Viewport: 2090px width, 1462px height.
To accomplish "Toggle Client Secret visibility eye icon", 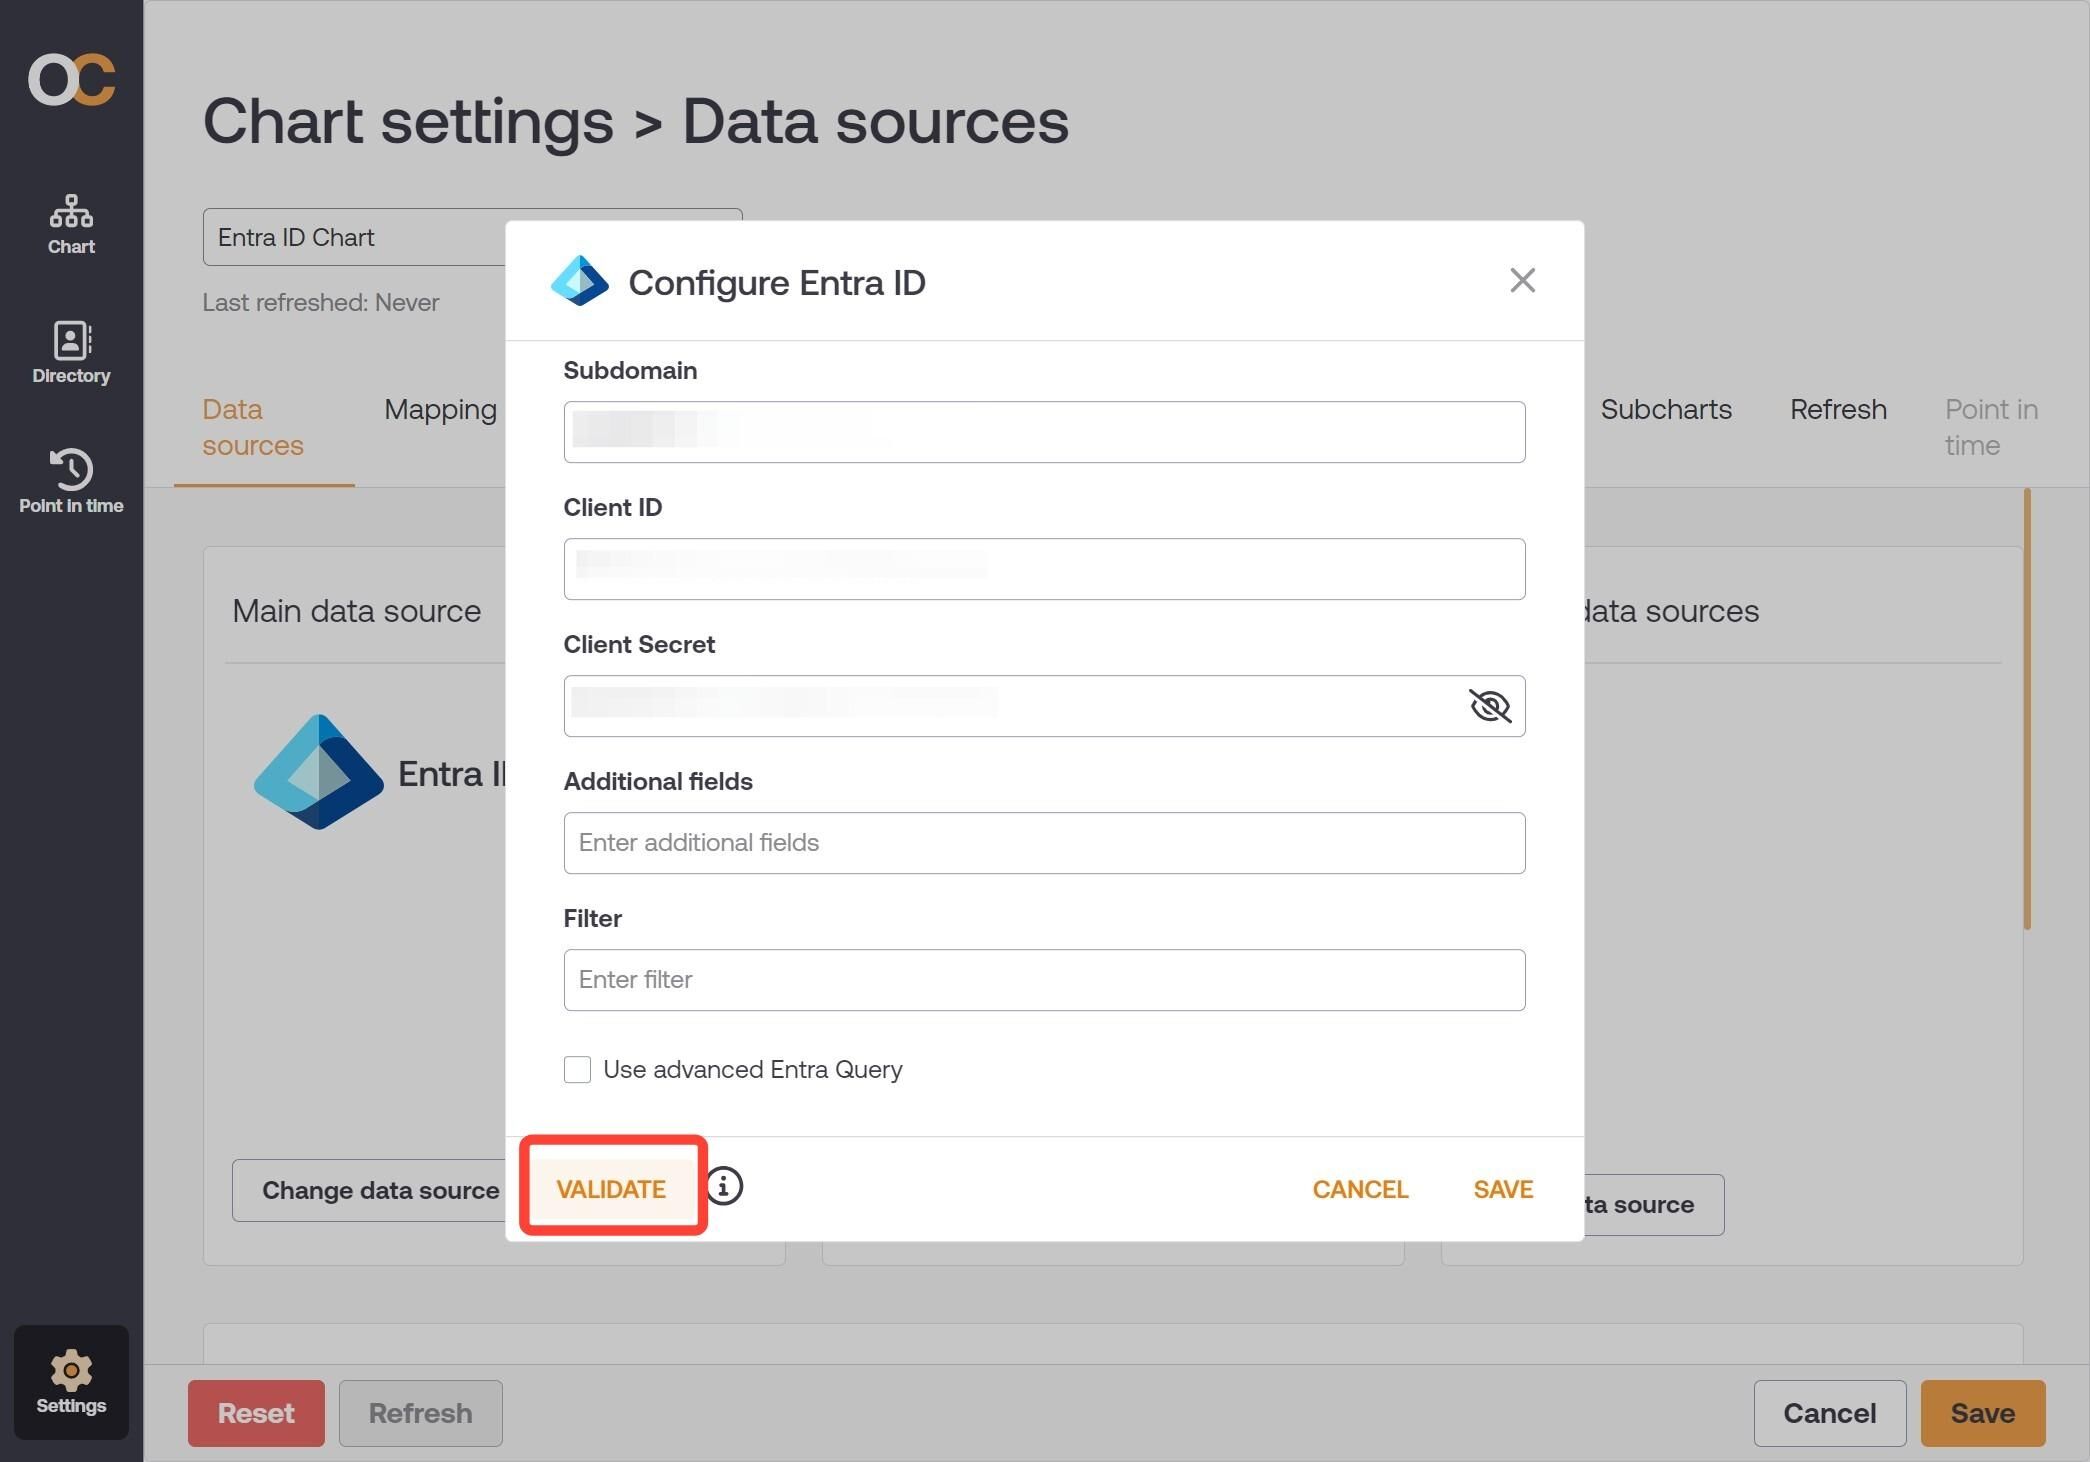I will [1489, 706].
